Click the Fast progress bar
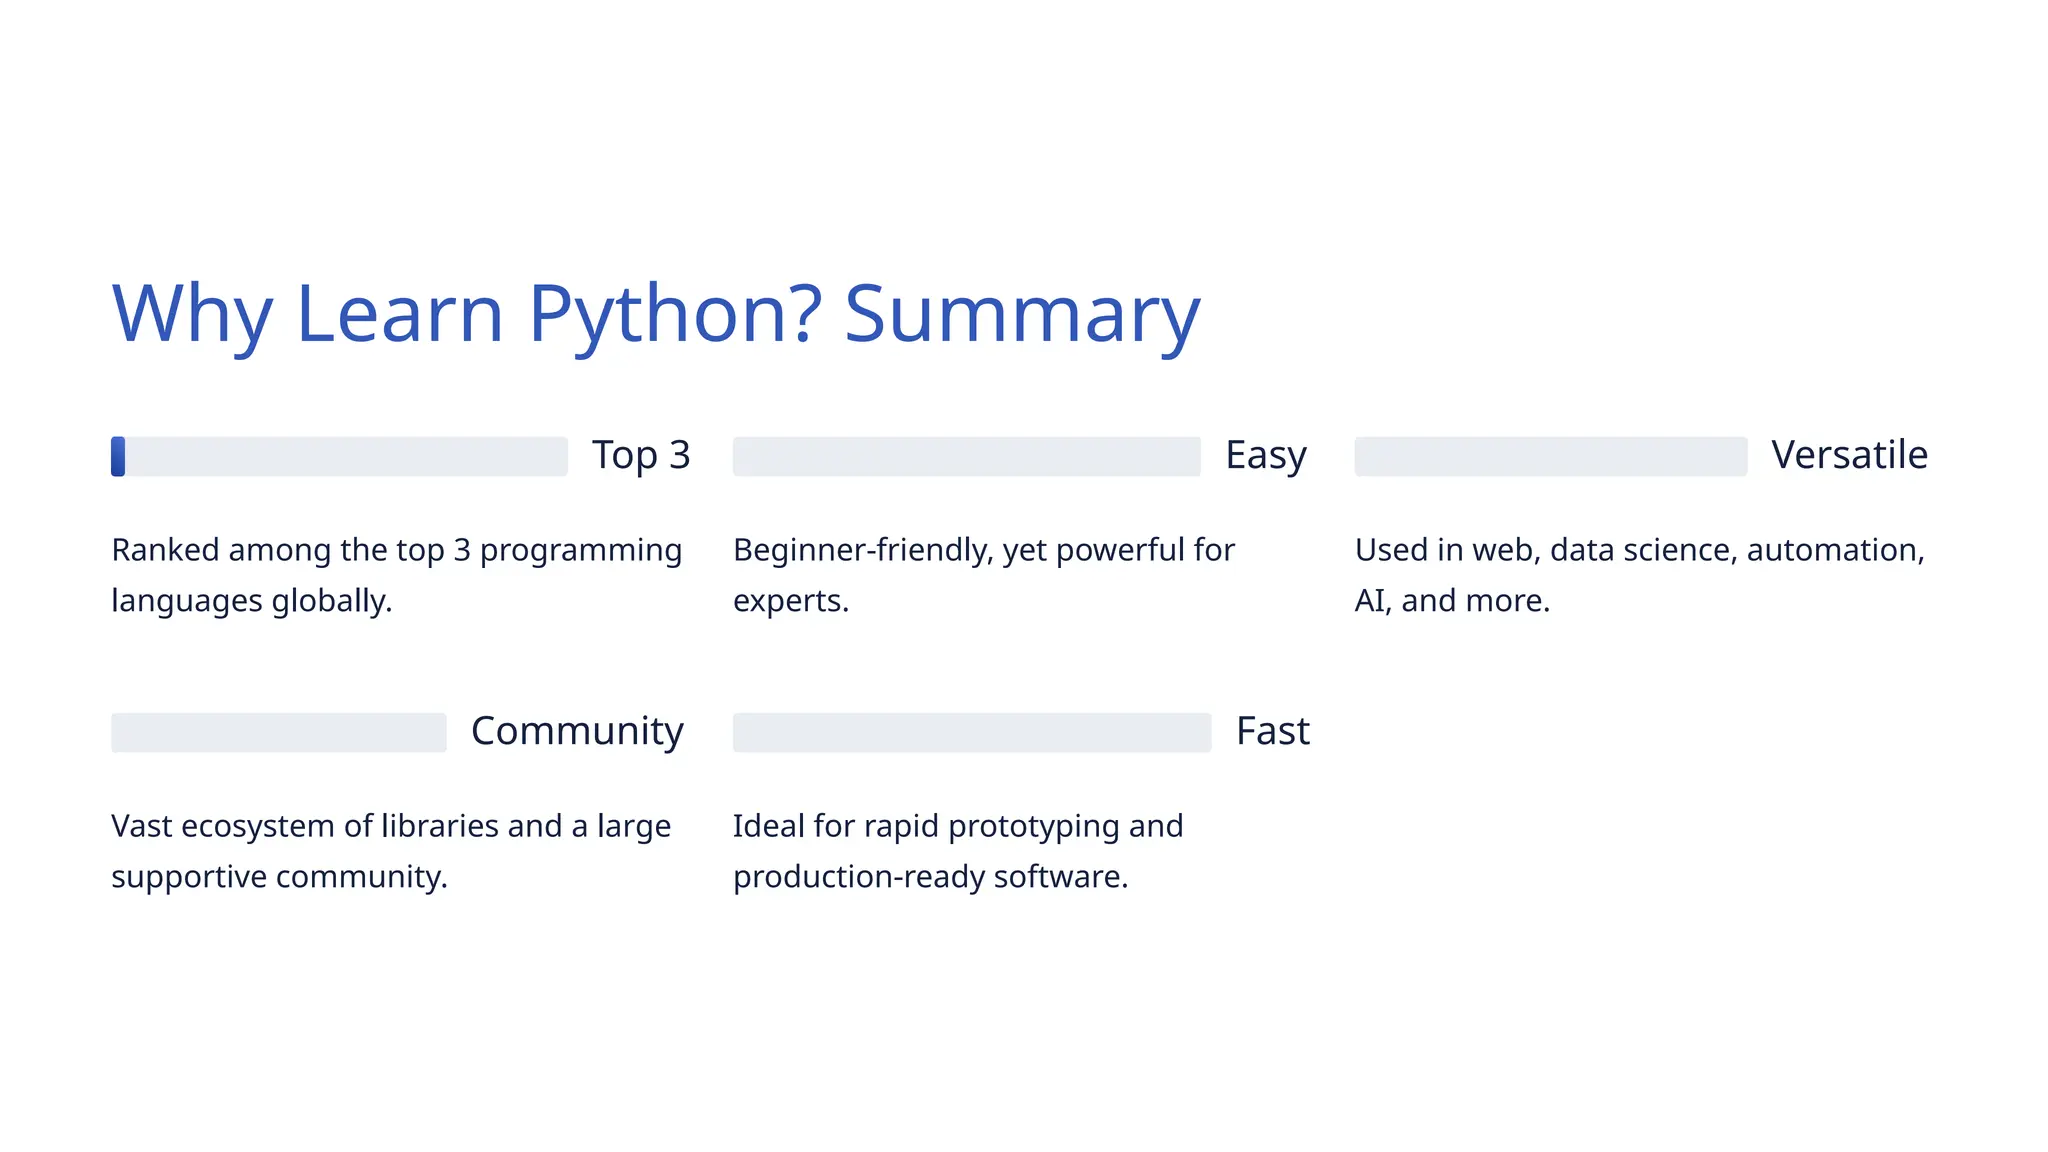This screenshot has height=1152, width=2048. (971, 732)
